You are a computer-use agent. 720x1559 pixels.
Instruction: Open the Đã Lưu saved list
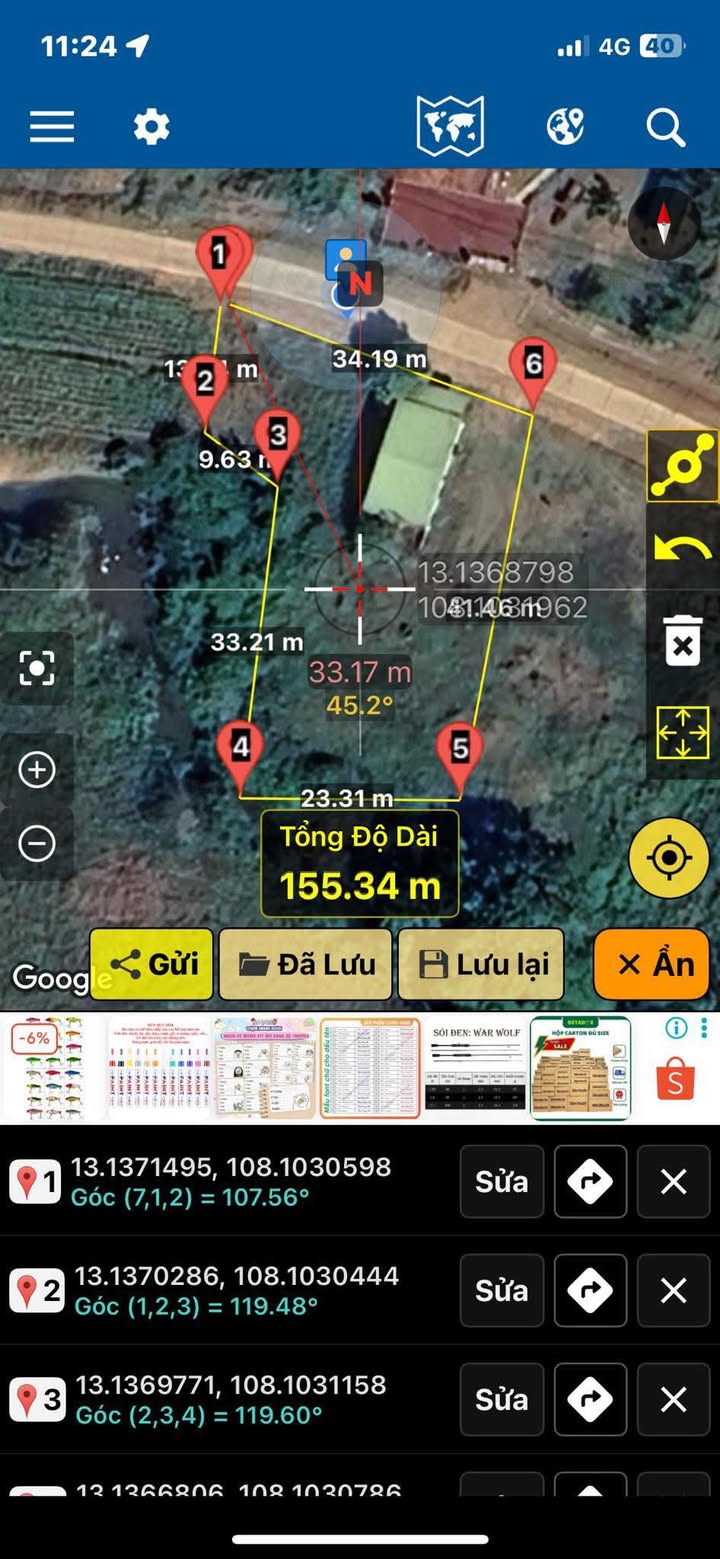pos(306,964)
